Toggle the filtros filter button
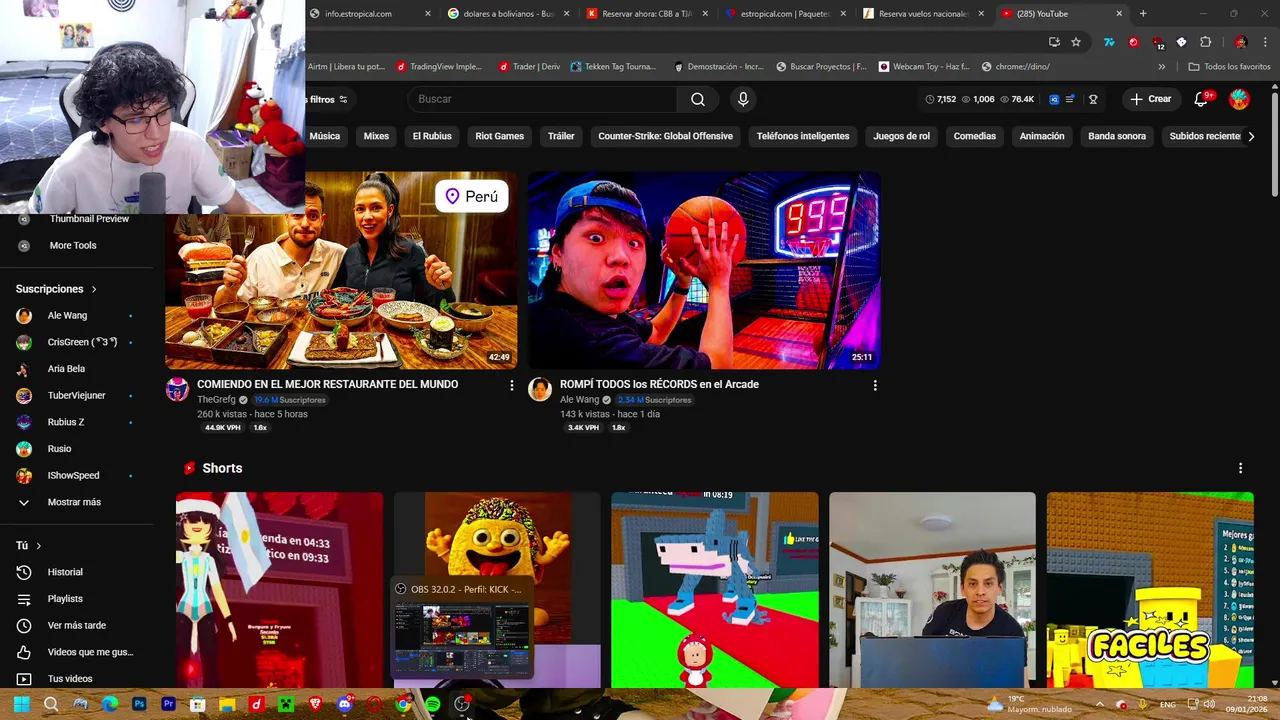 328,99
